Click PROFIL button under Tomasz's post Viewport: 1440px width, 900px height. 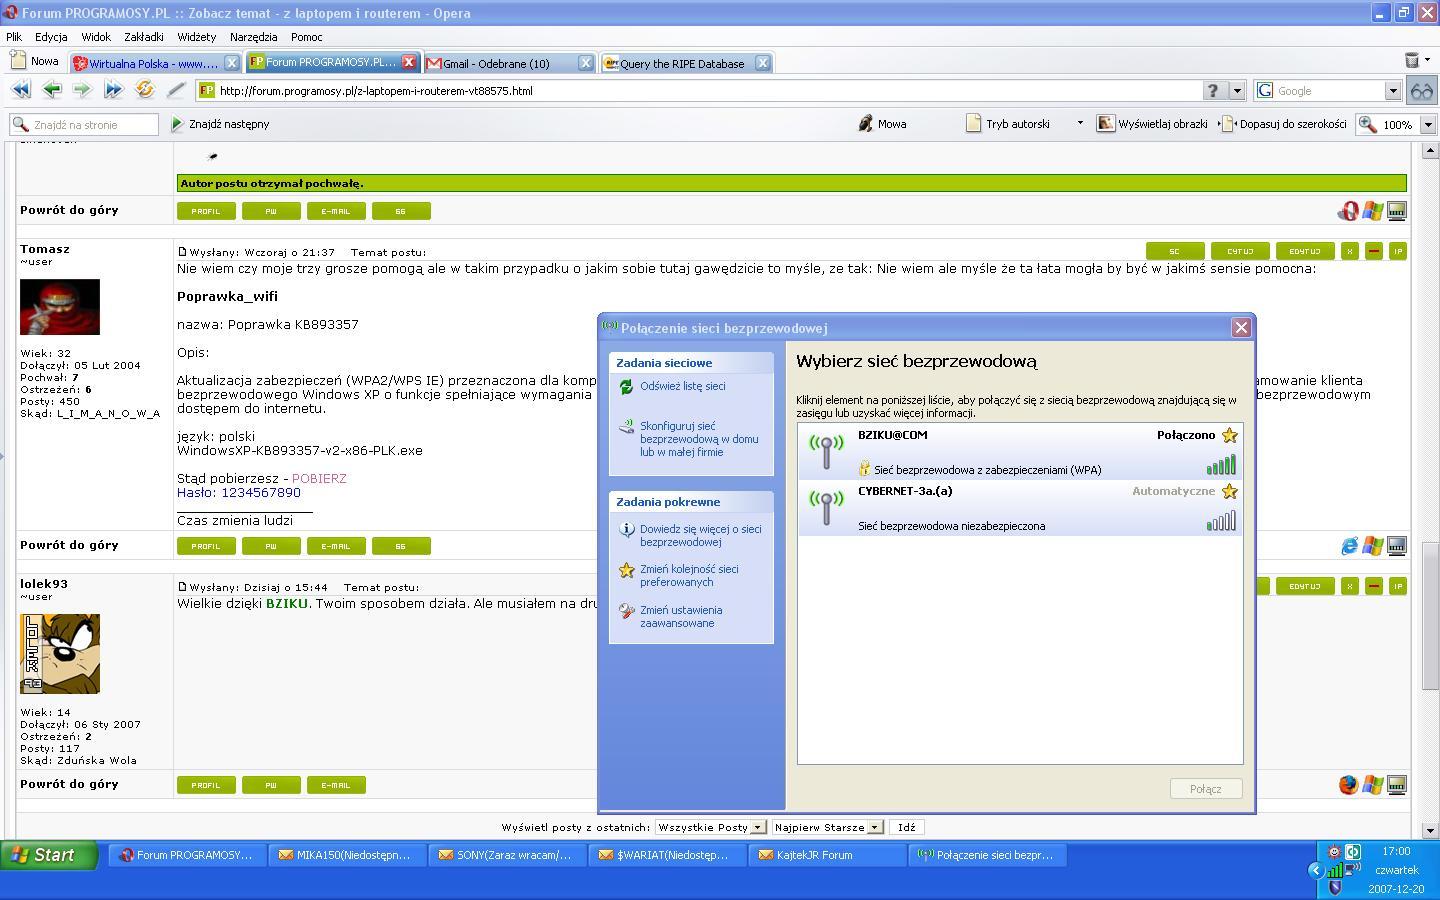point(206,546)
